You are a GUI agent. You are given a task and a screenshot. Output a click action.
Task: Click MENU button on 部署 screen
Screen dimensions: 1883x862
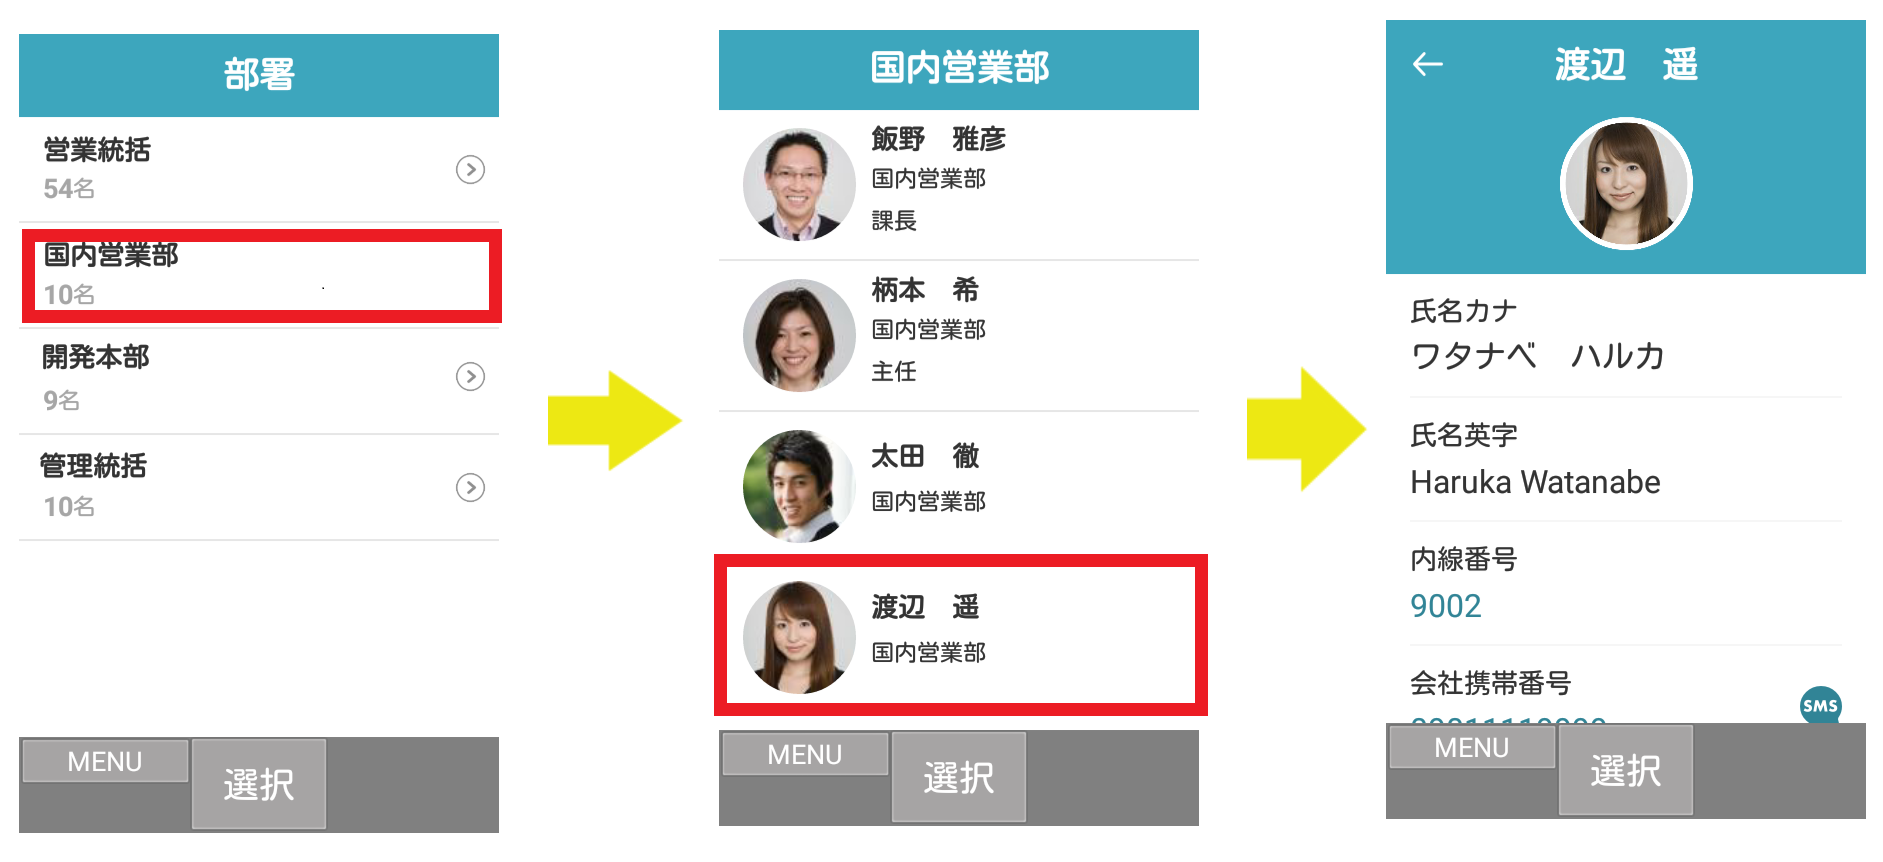pos(105,761)
